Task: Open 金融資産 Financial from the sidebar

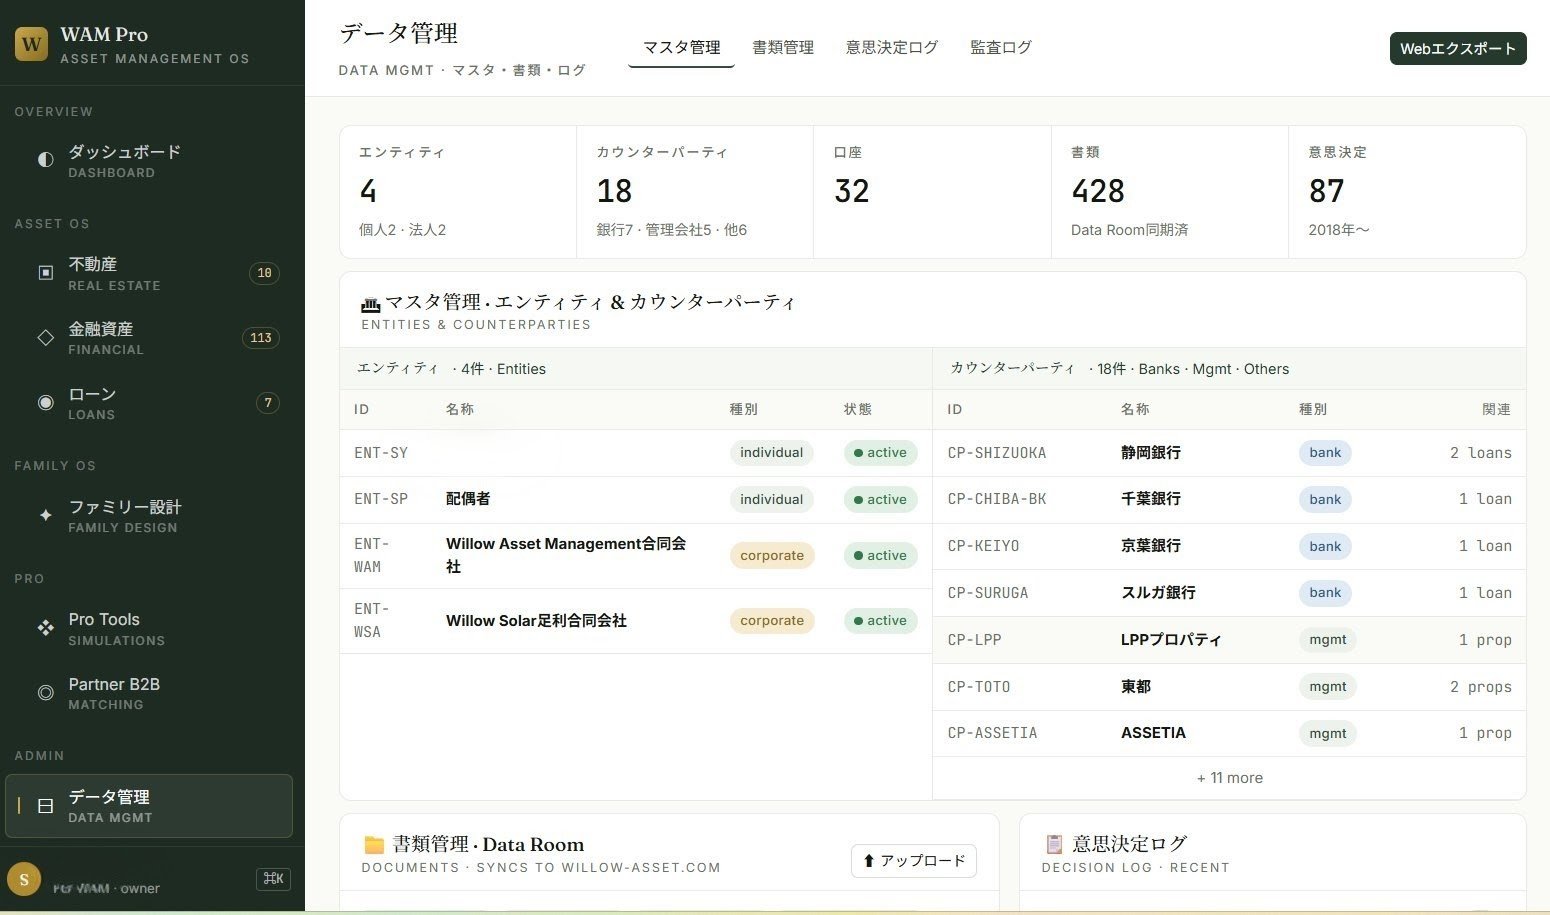Action: 45,337
